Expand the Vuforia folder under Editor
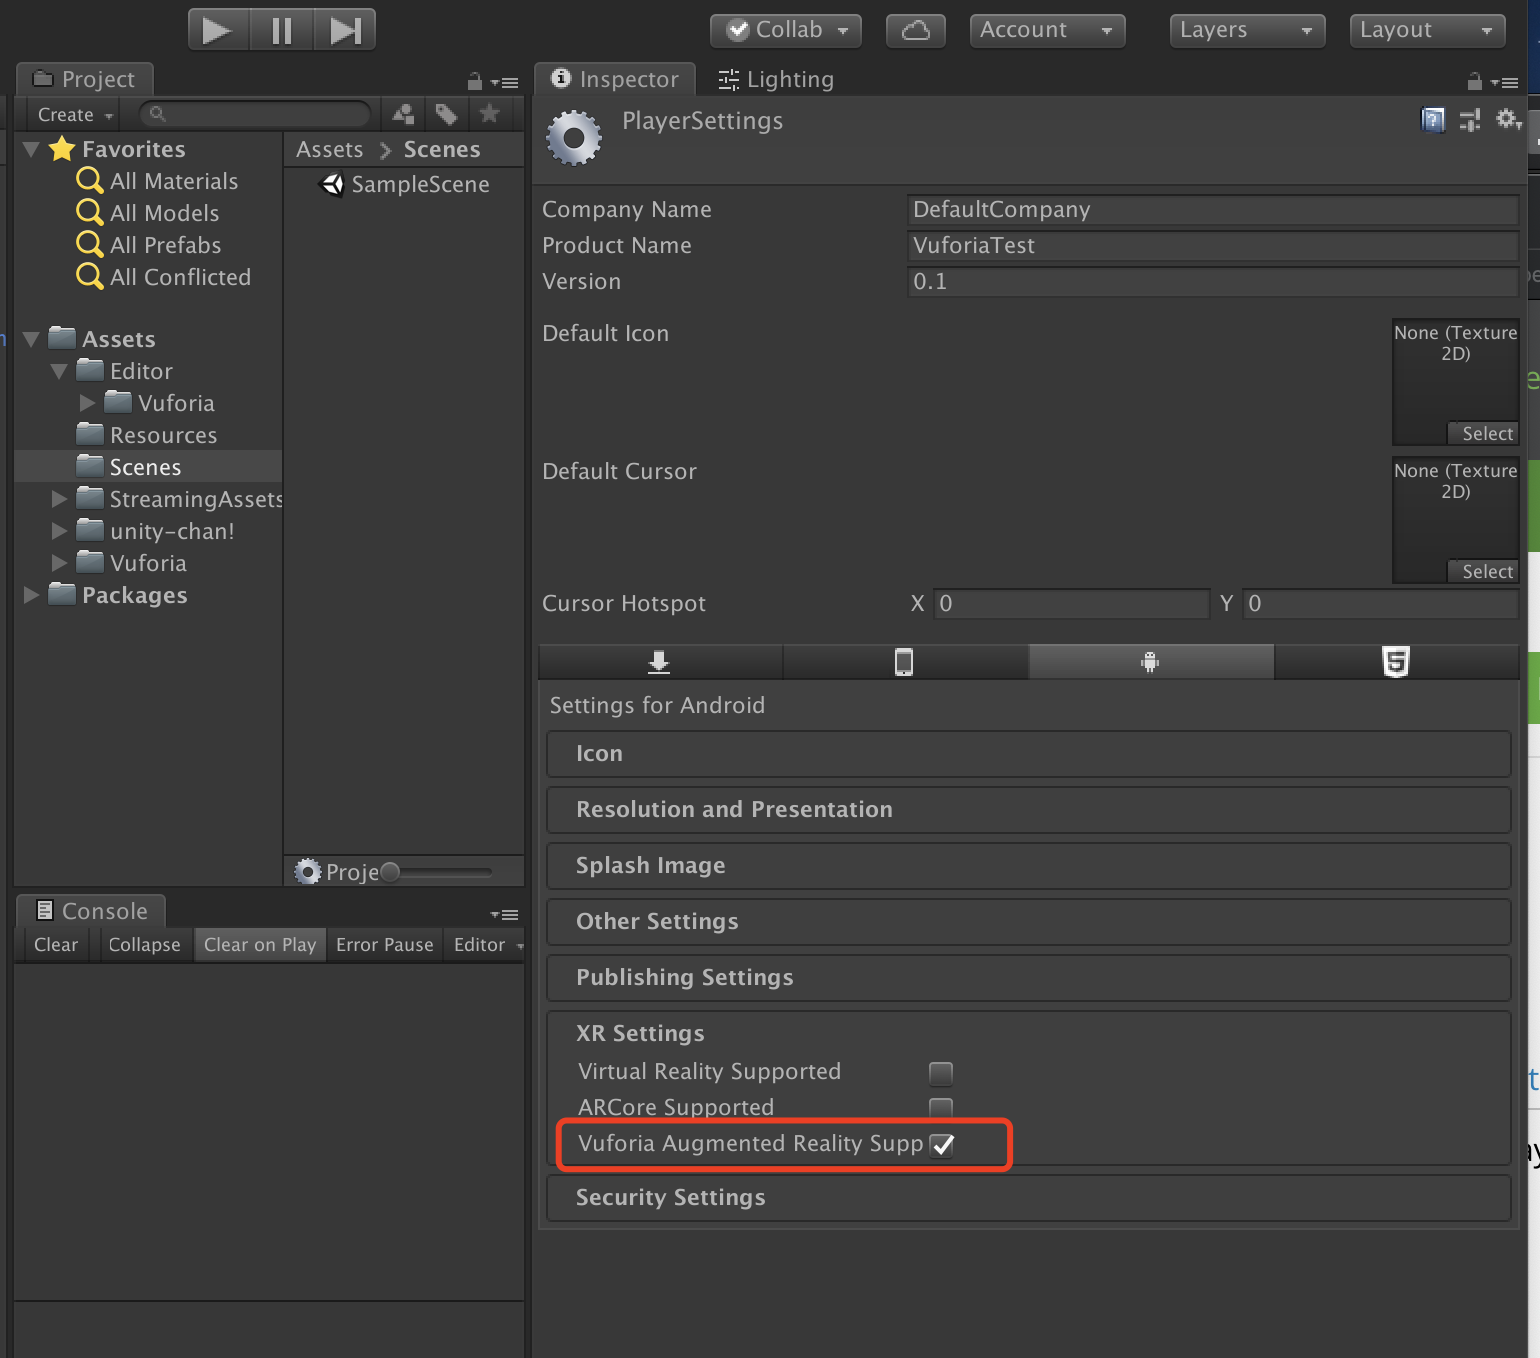Screen dimensions: 1540x1358 coord(87,403)
